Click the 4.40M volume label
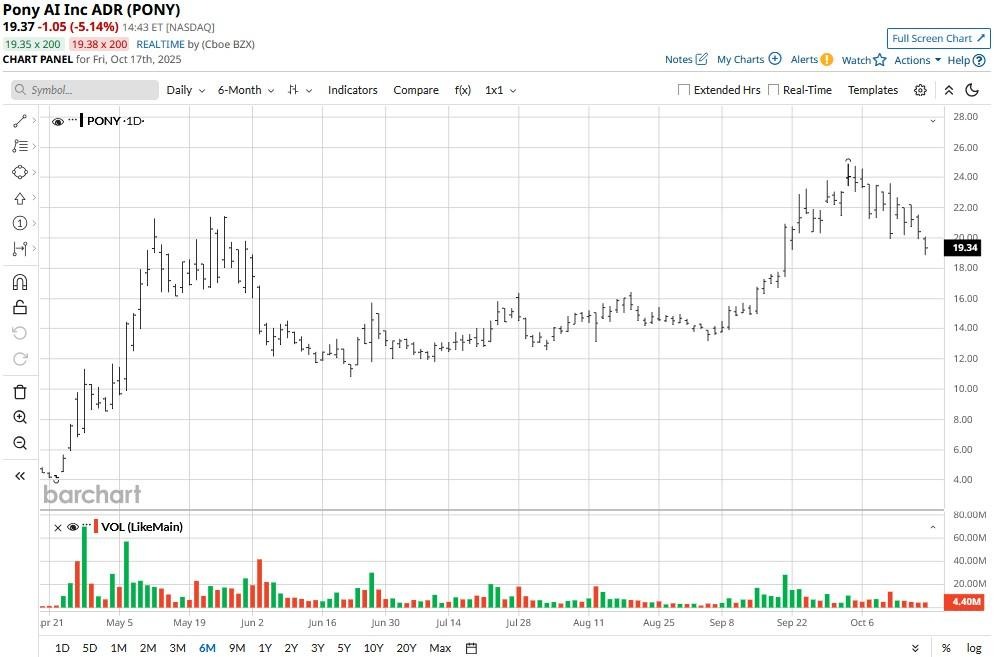This screenshot has width=994, height=657. pyautogui.click(x=964, y=601)
